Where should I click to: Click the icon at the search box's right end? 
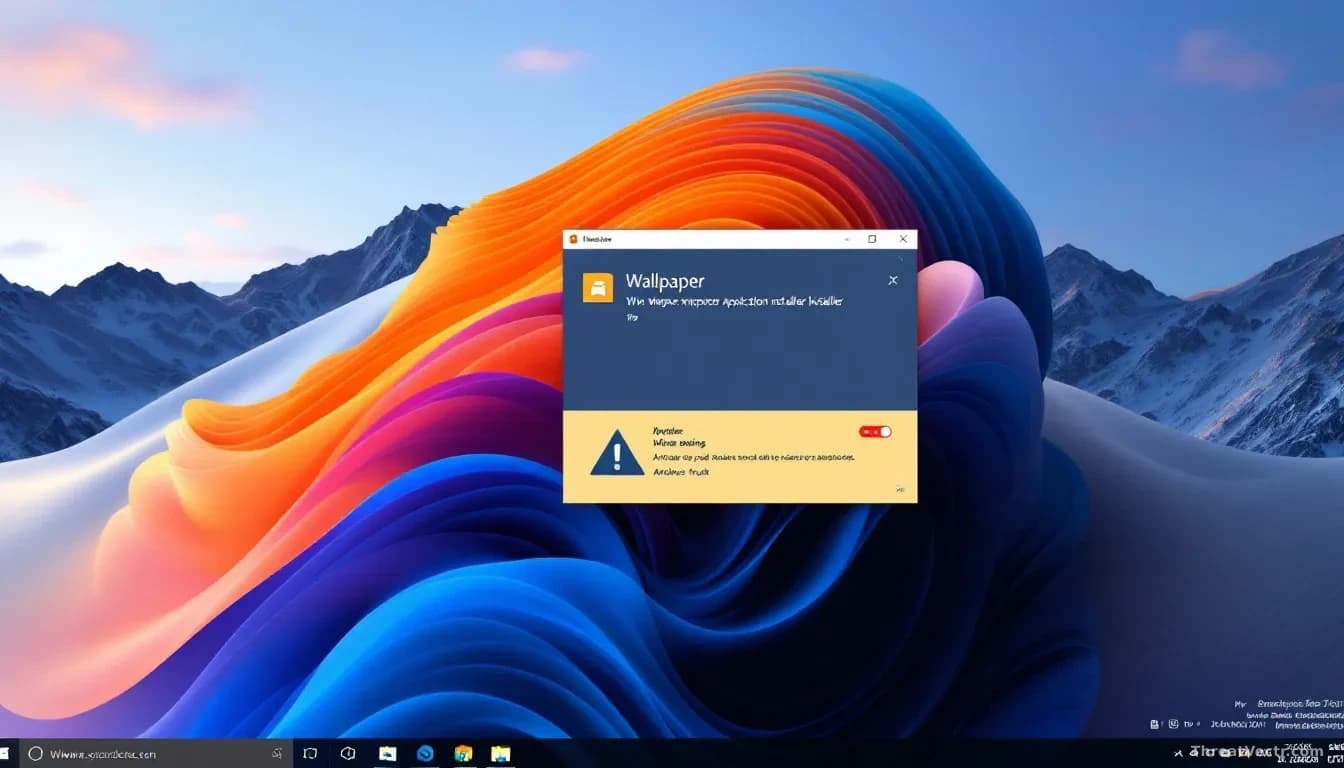tap(277, 753)
